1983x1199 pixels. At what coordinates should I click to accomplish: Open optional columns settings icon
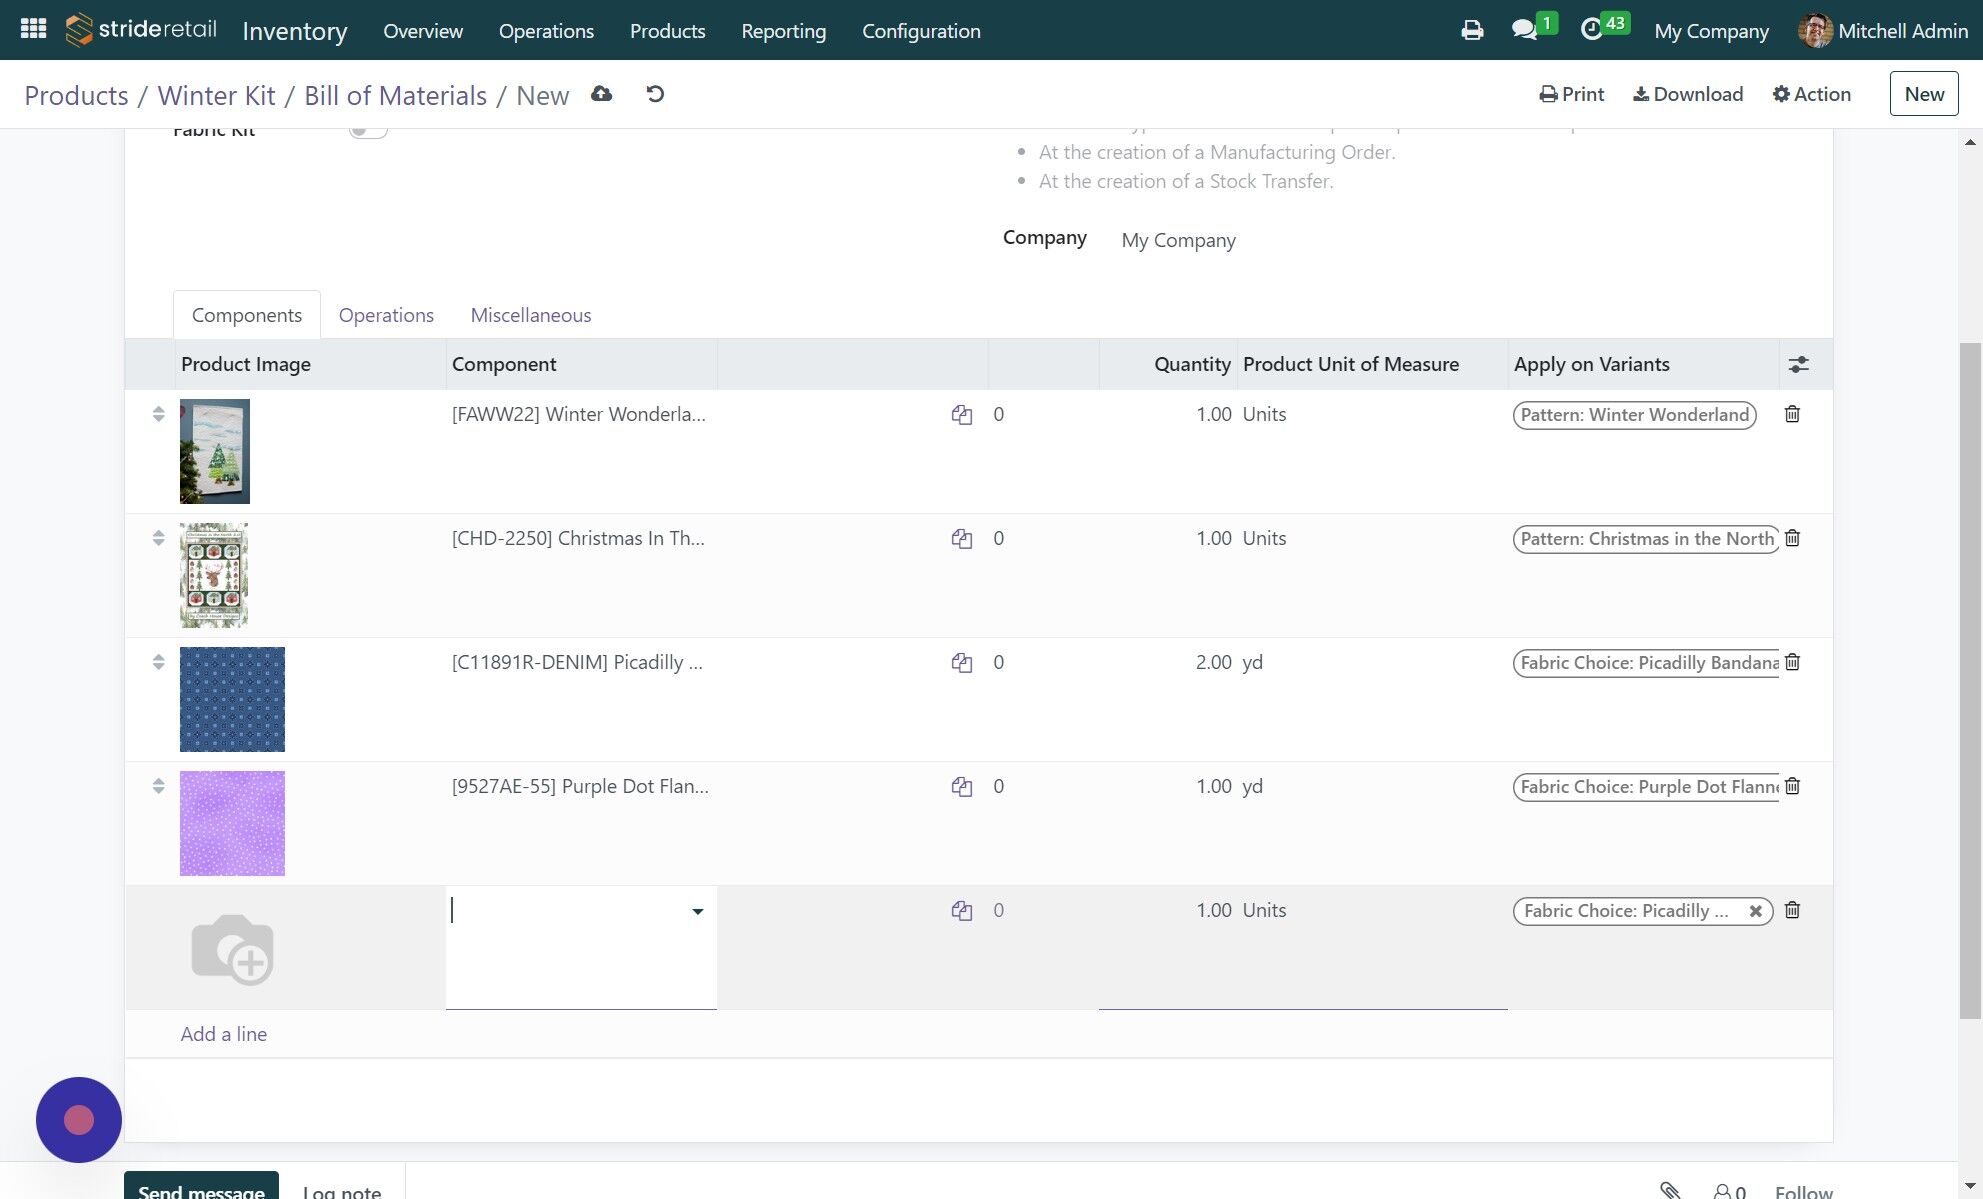tap(1798, 364)
